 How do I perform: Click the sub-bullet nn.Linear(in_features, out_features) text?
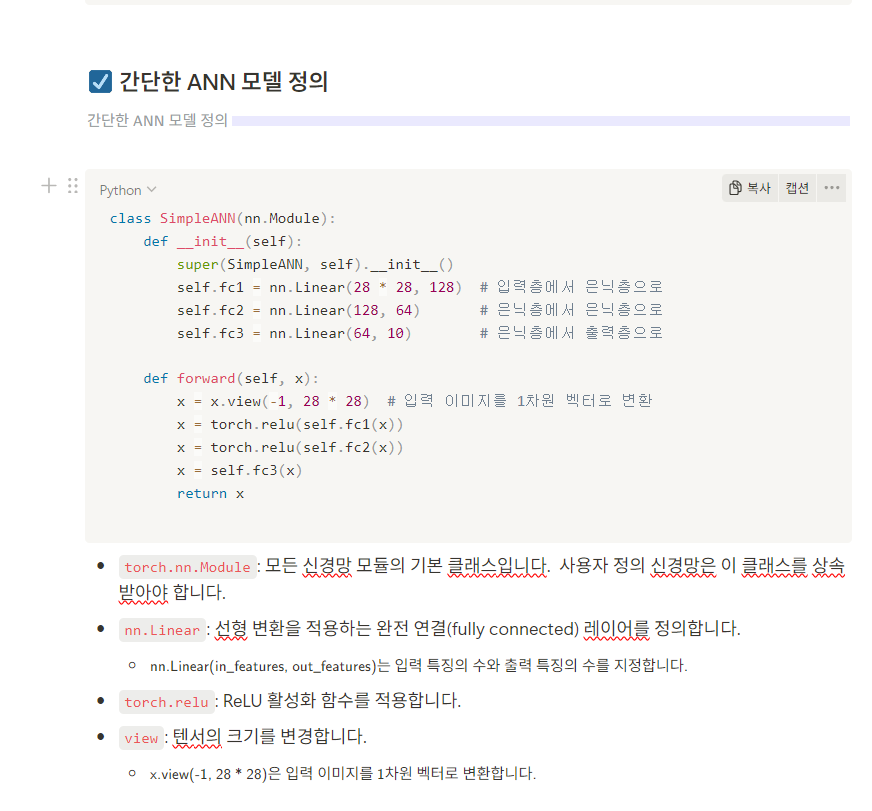[419, 665]
